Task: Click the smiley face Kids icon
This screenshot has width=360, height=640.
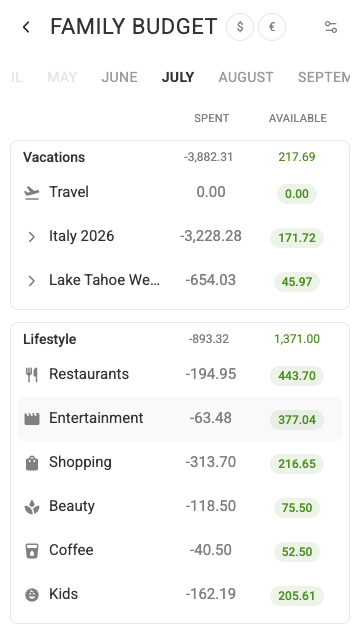Action: point(32,595)
